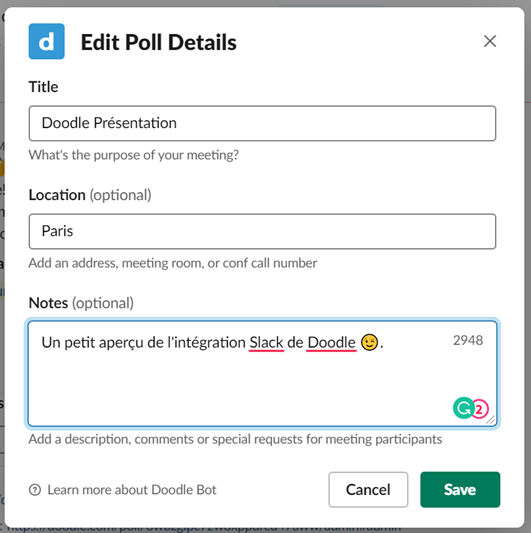Save the poll details
531x533 pixels.
click(x=460, y=489)
